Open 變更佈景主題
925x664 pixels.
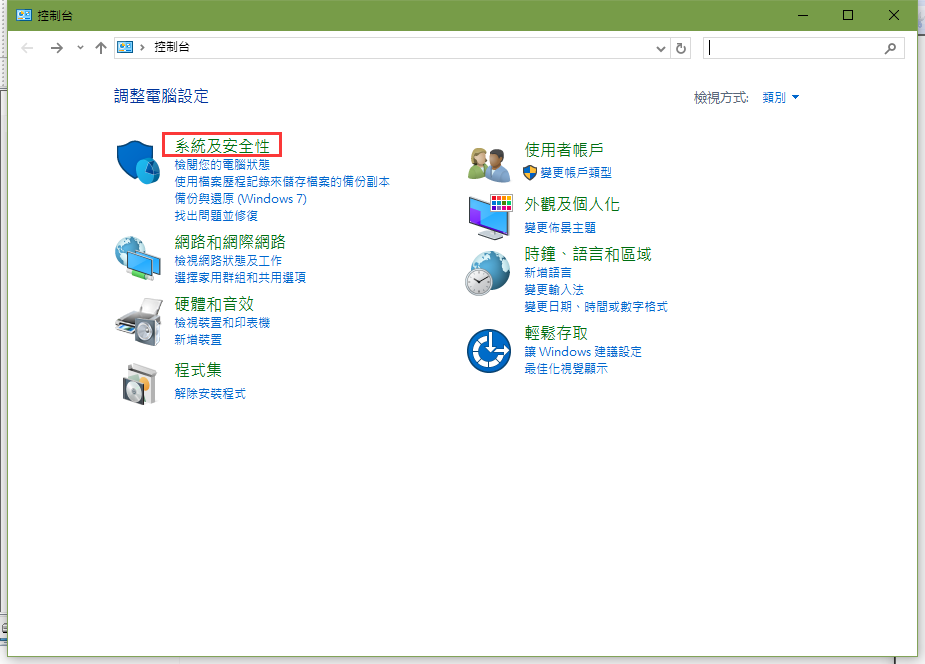pyautogui.click(x=560, y=228)
